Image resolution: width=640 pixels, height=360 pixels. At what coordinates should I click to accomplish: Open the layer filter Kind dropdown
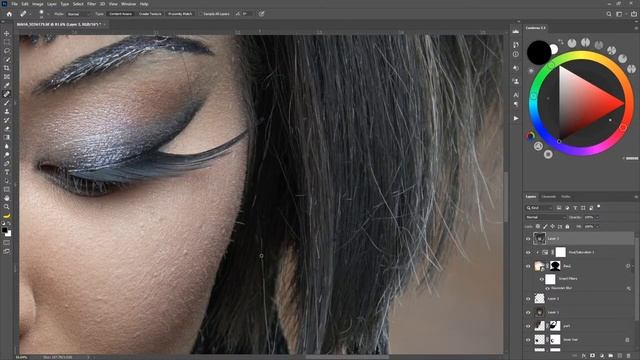point(539,208)
